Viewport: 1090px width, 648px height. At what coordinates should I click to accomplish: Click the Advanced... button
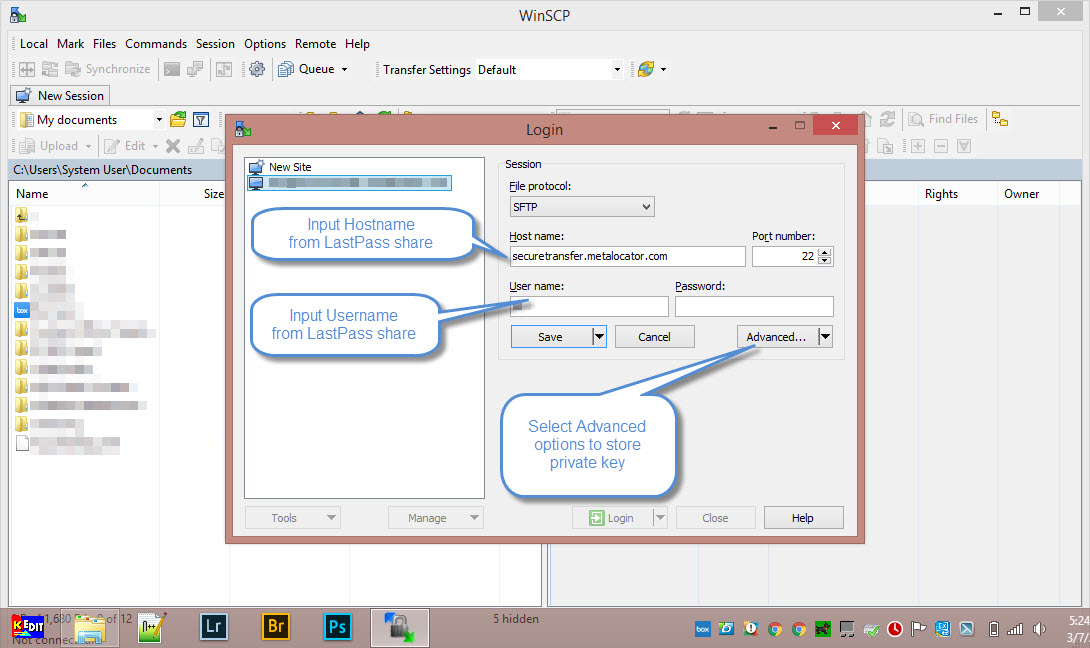(776, 337)
